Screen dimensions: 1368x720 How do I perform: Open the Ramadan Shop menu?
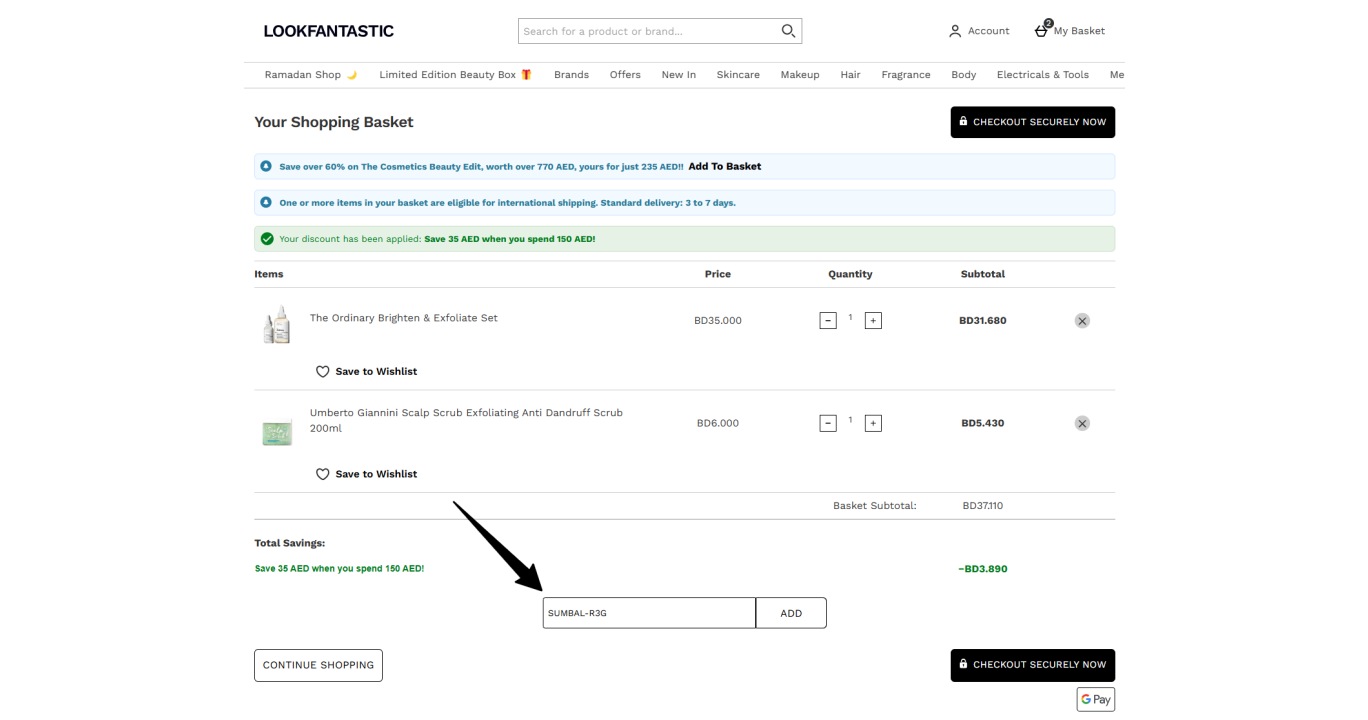[311, 75]
